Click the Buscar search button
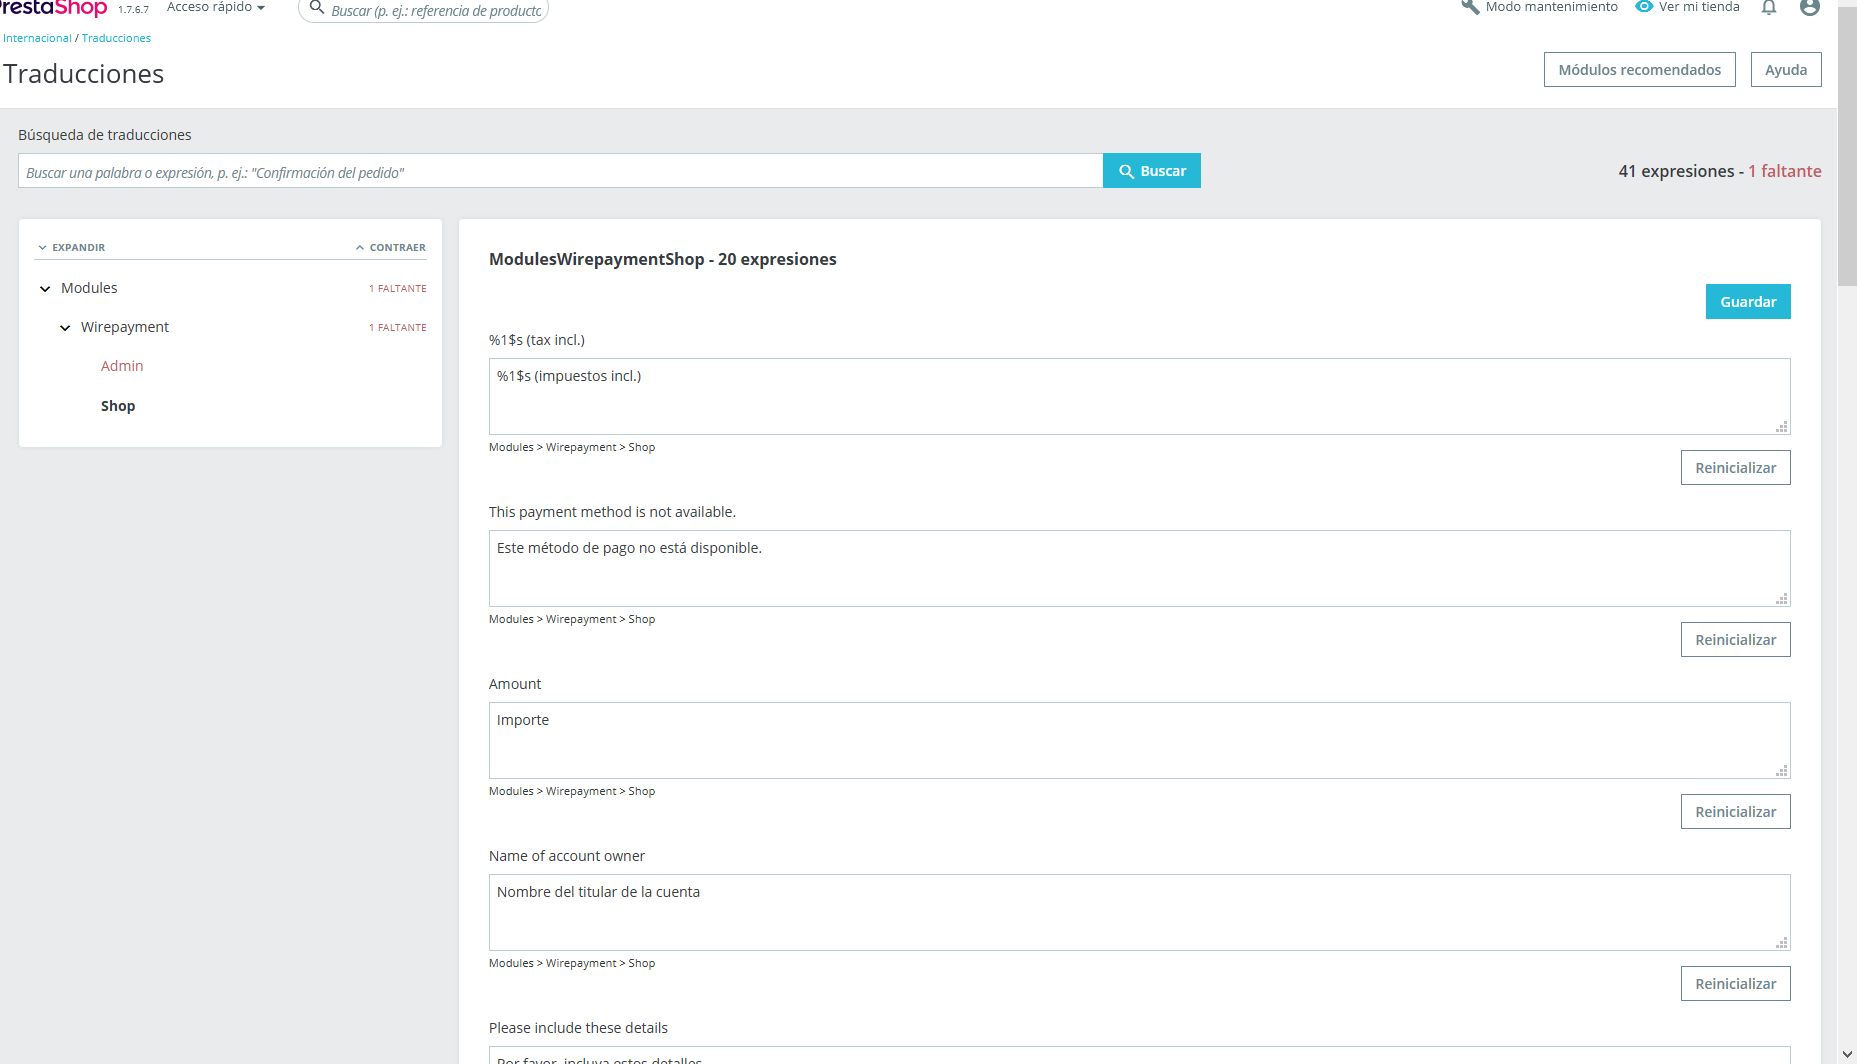 pyautogui.click(x=1152, y=171)
